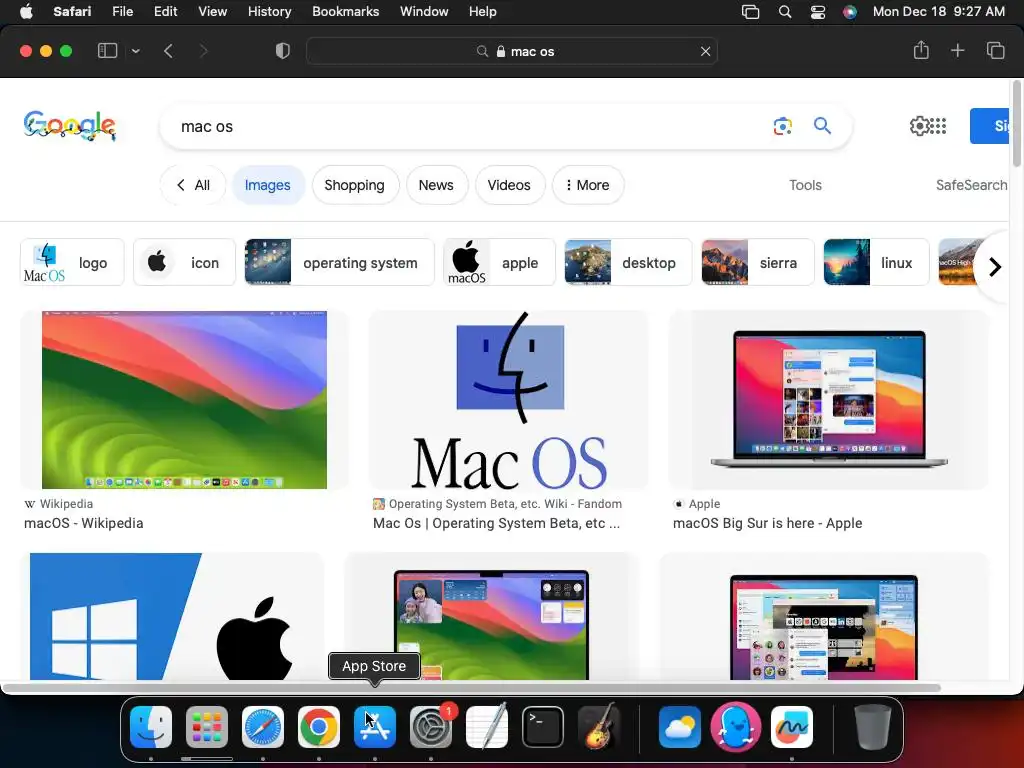The height and width of the screenshot is (768, 1024).
Task: Open System Settings from the Dock
Action: coord(431,727)
